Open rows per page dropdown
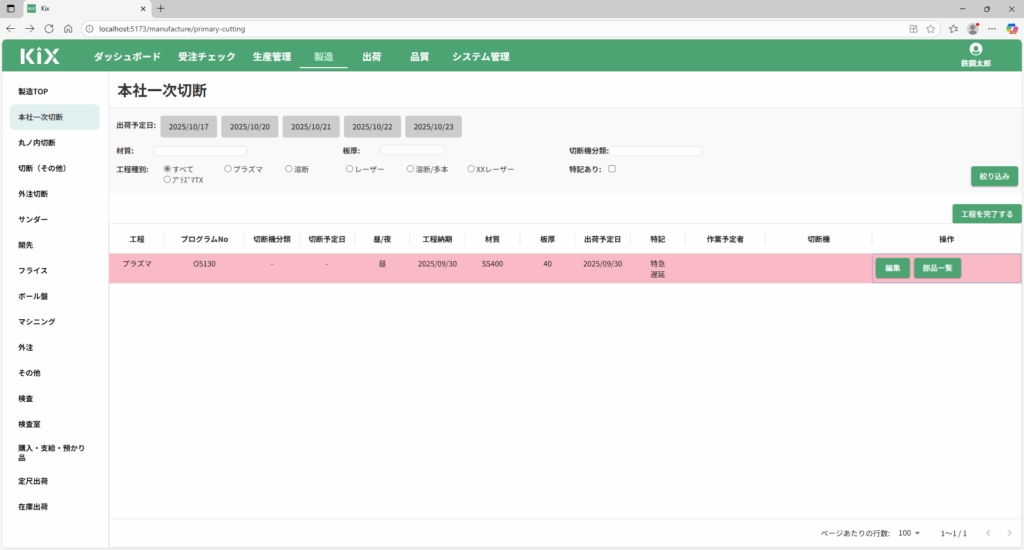Image resolution: width=1024 pixels, height=550 pixels. [909, 533]
